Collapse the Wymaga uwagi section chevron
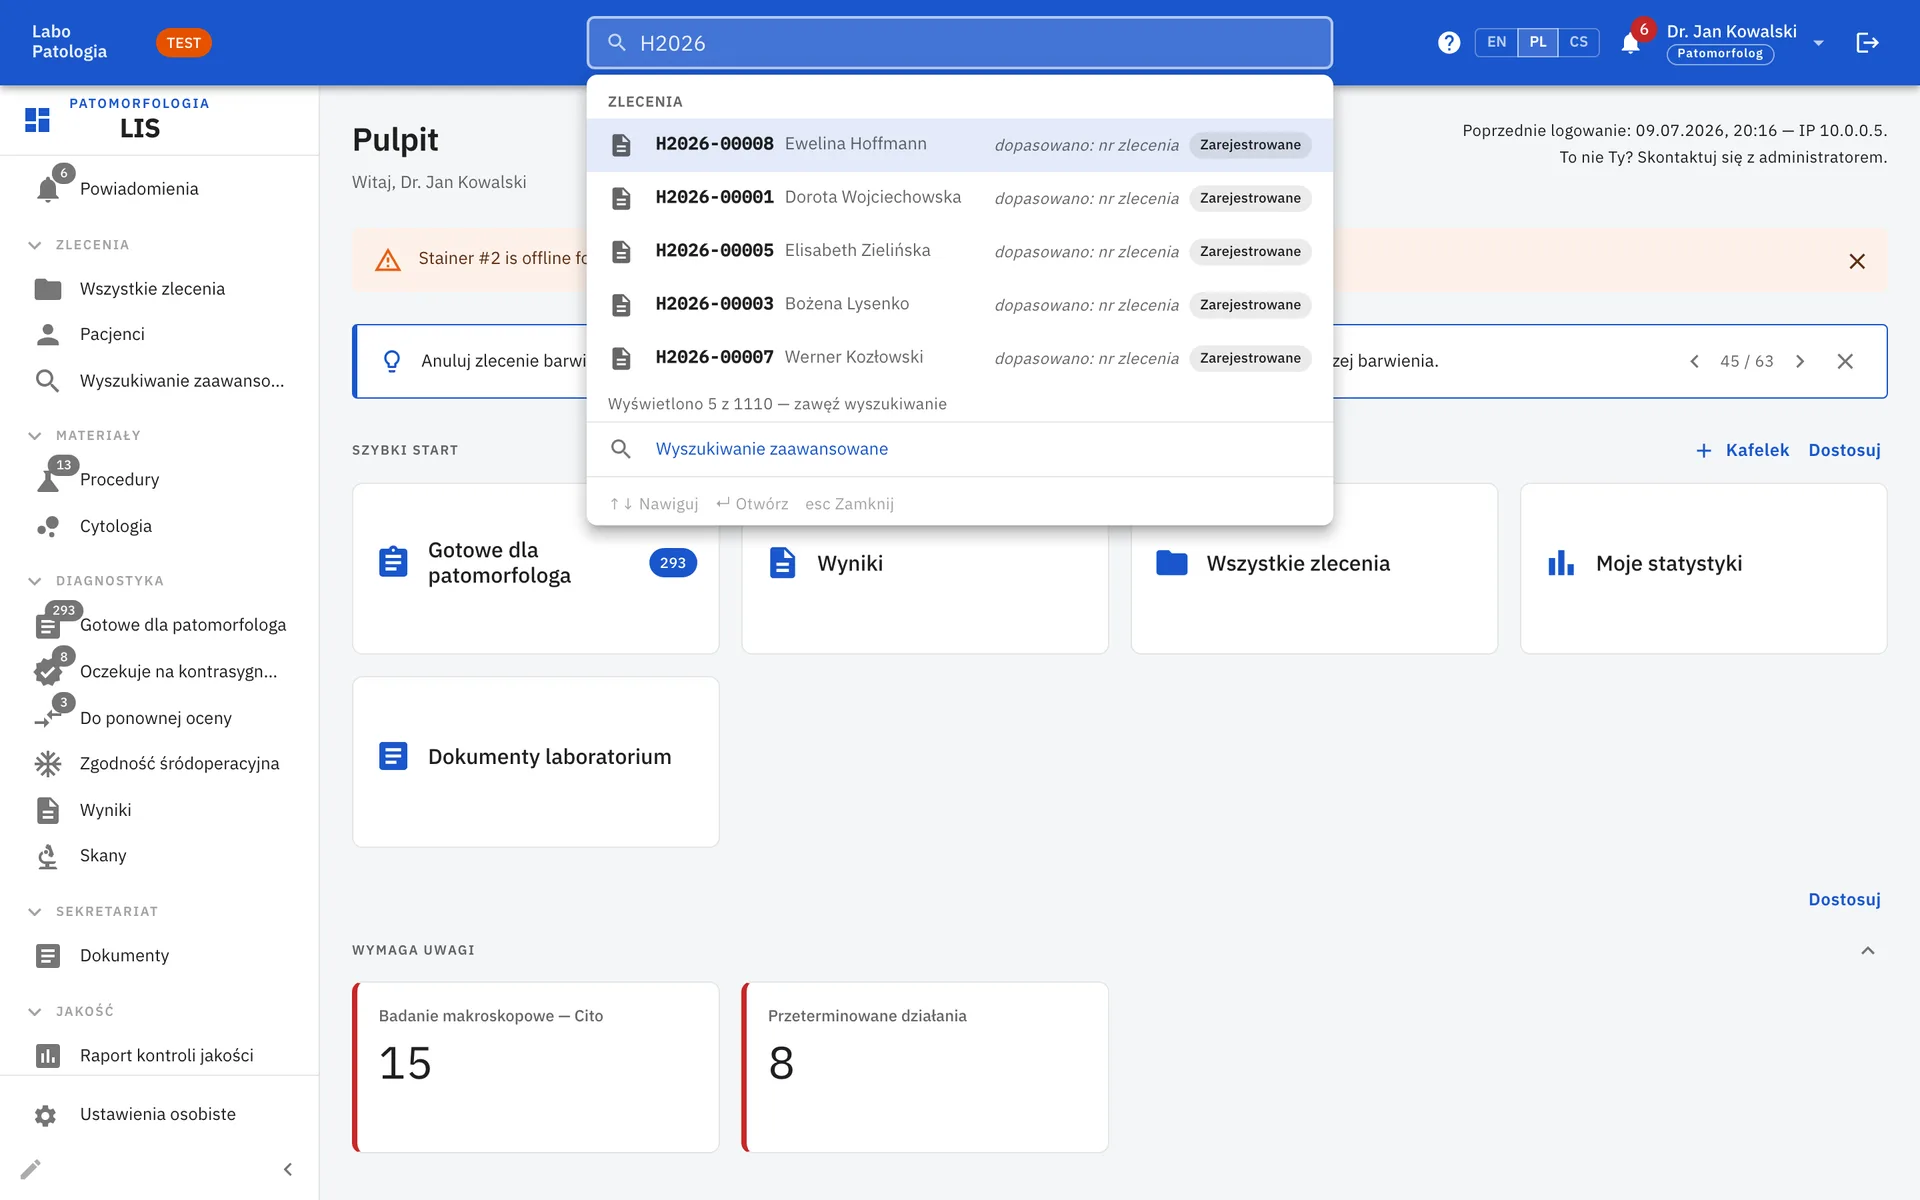The image size is (1920, 1200). (x=1867, y=951)
